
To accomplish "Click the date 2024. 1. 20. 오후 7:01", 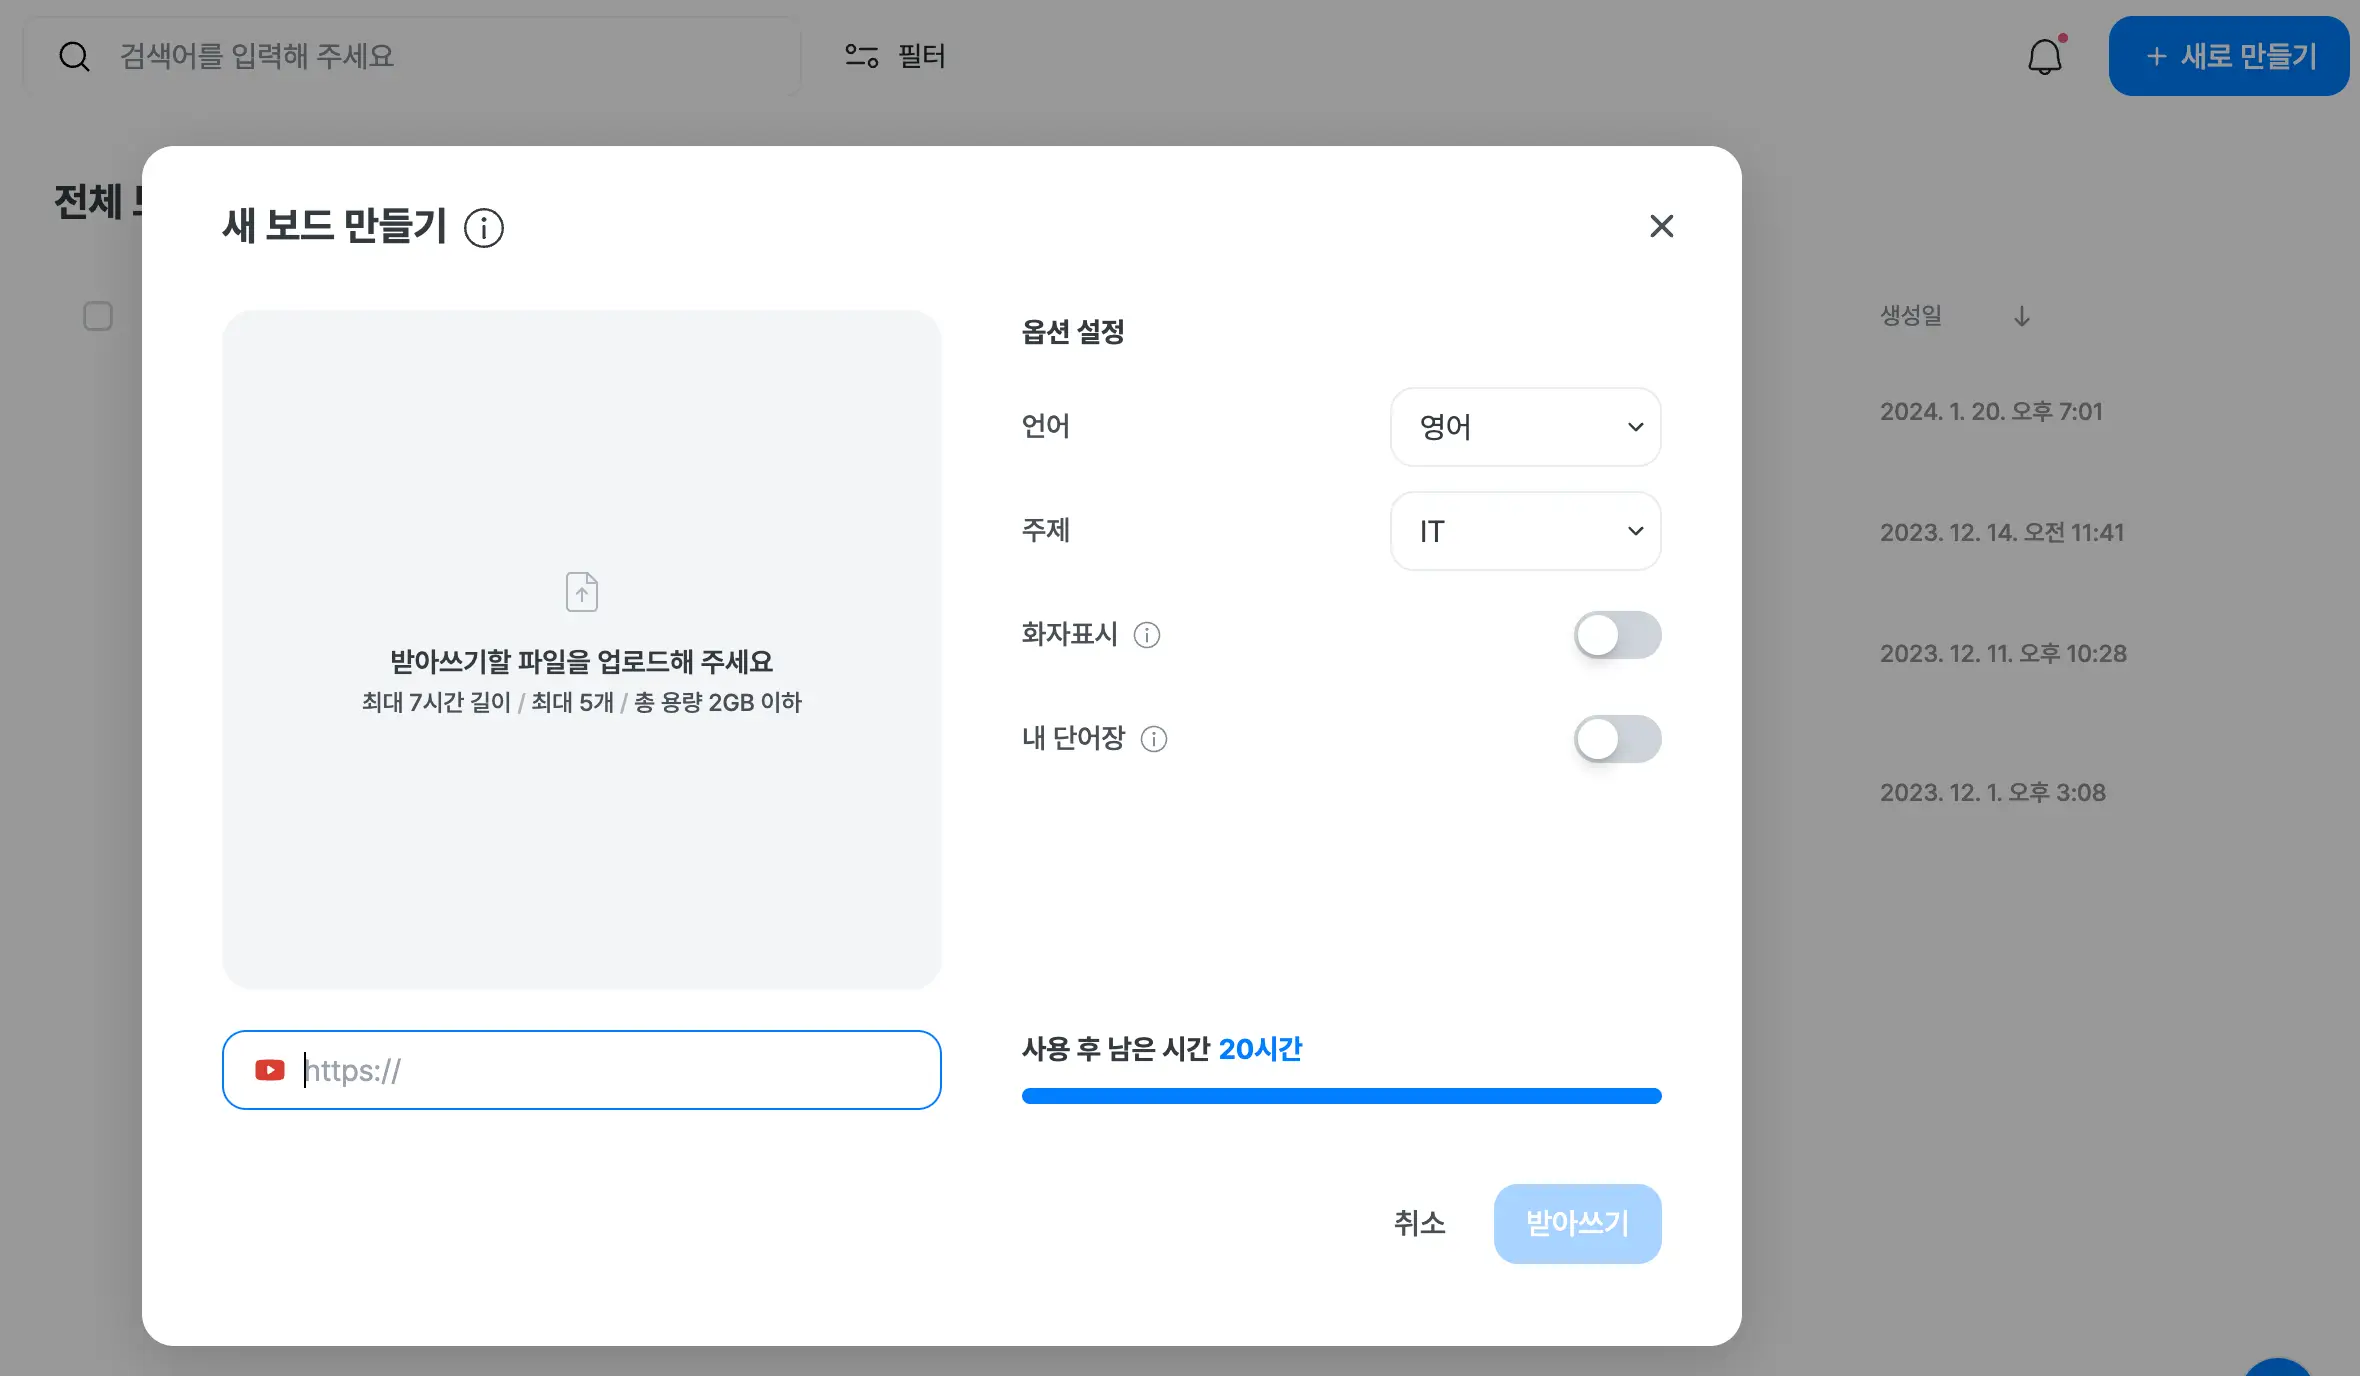I will point(1991,411).
